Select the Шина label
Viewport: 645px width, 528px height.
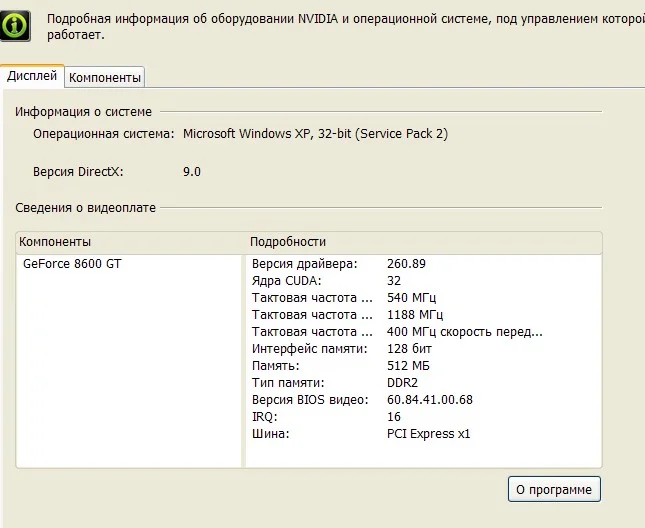click(271, 433)
